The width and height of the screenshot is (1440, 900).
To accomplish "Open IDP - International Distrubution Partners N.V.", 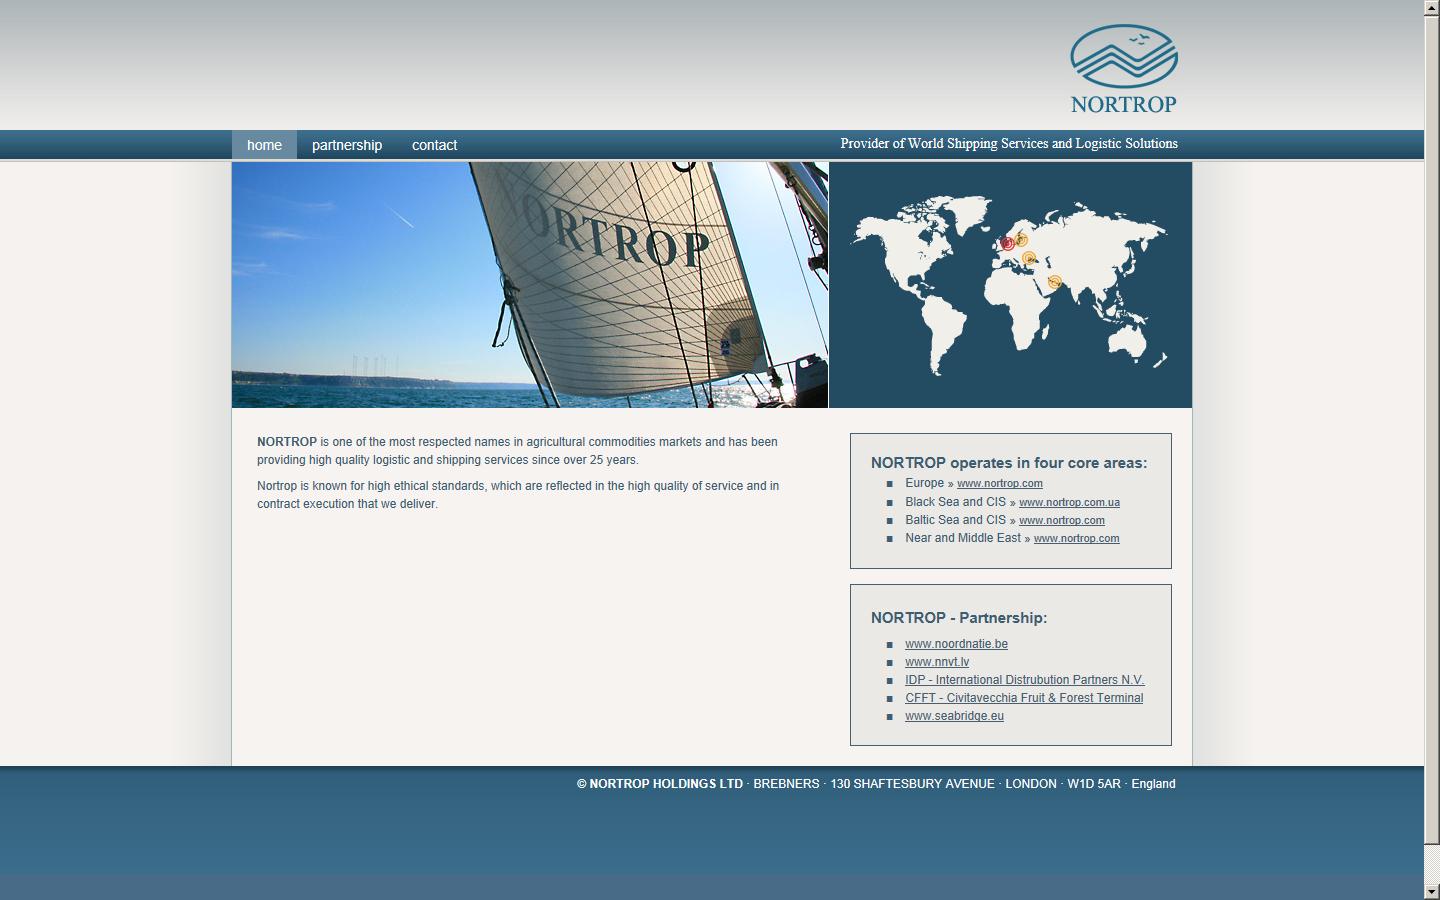I will click(x=1025, y=680).
